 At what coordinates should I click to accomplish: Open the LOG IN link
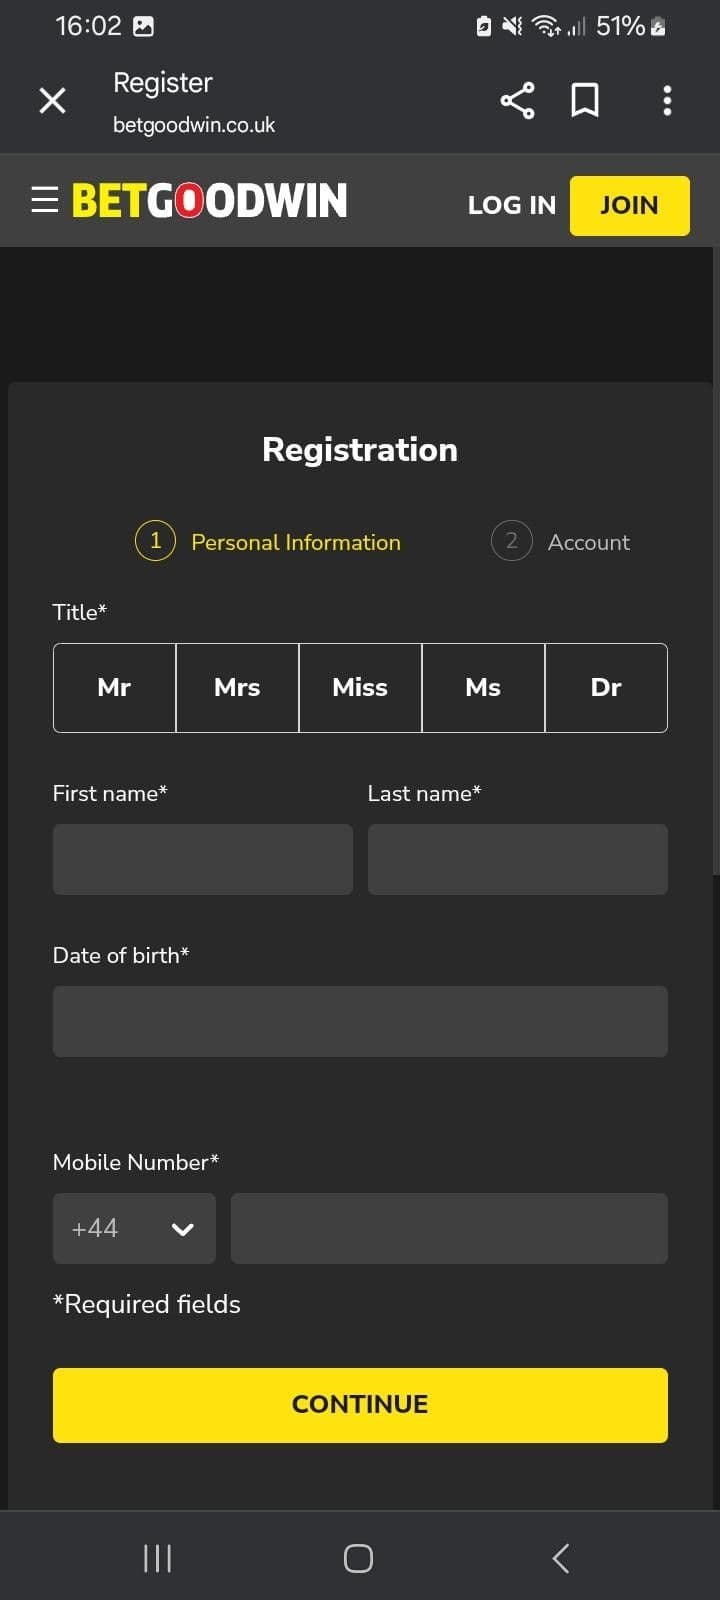click(511, 205)
